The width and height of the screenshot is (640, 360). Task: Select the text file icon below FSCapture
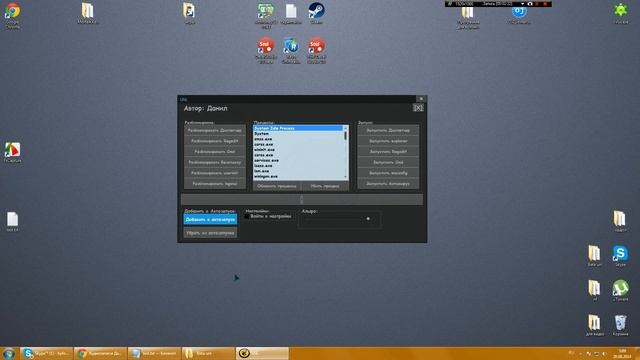click(13, 222)
